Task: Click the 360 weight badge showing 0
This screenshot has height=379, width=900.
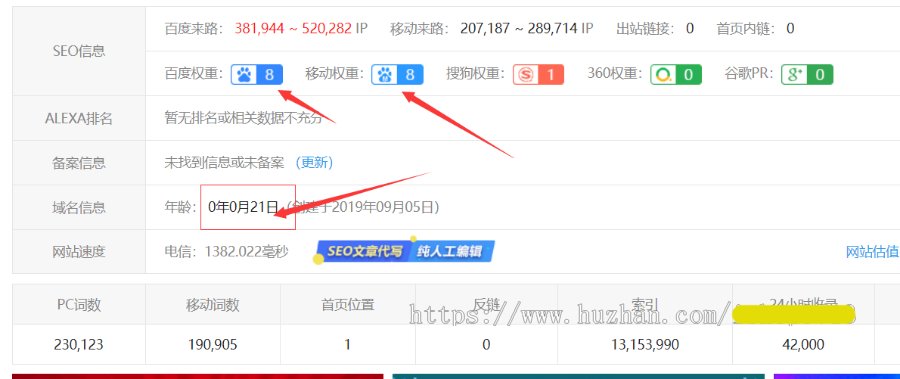Action: point(676,75)
